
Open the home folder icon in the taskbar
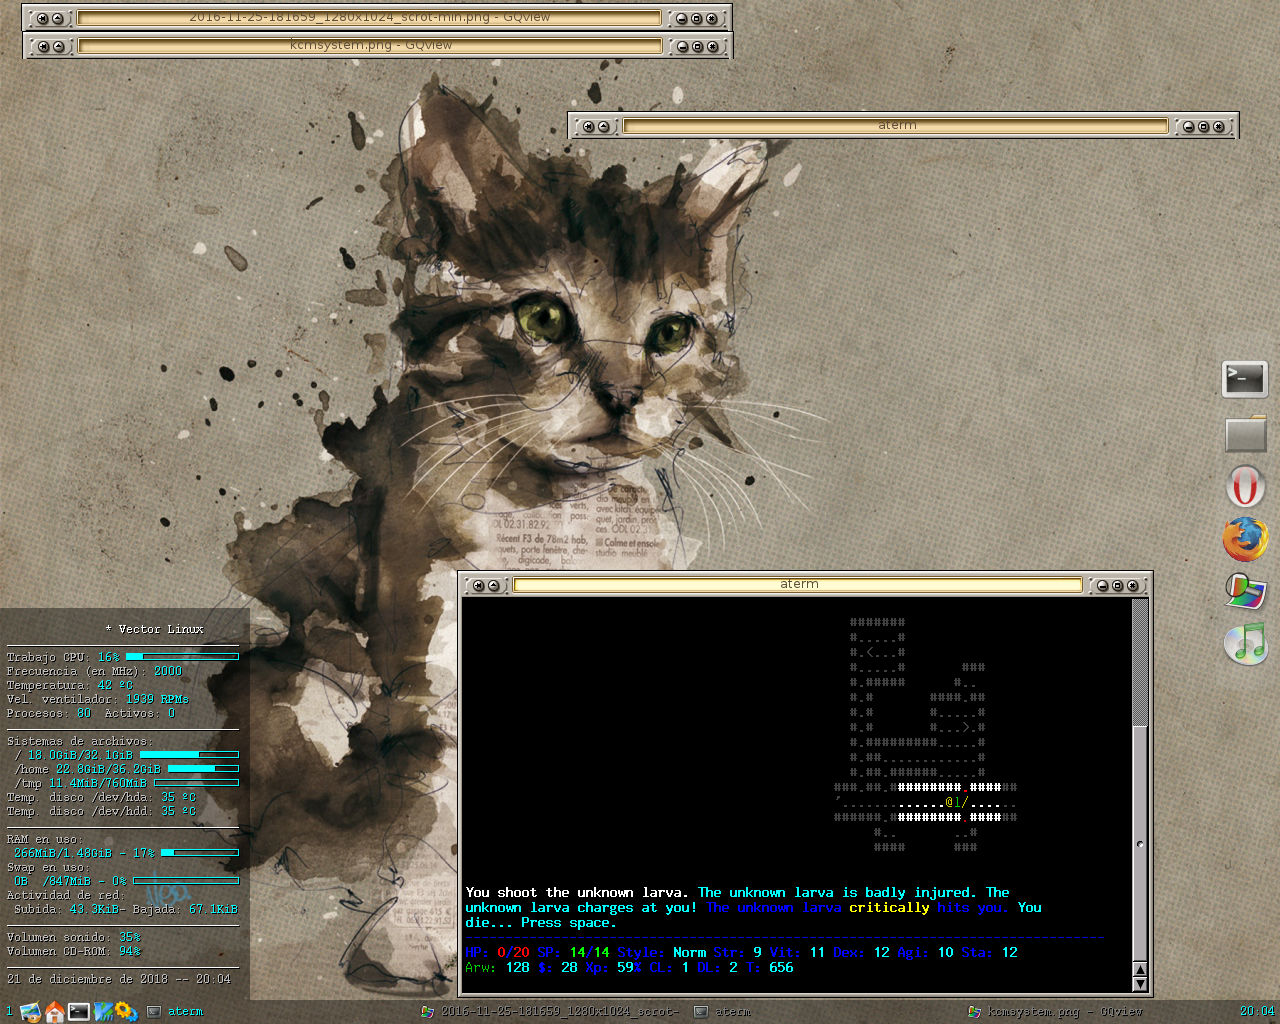coord(55,1012)
